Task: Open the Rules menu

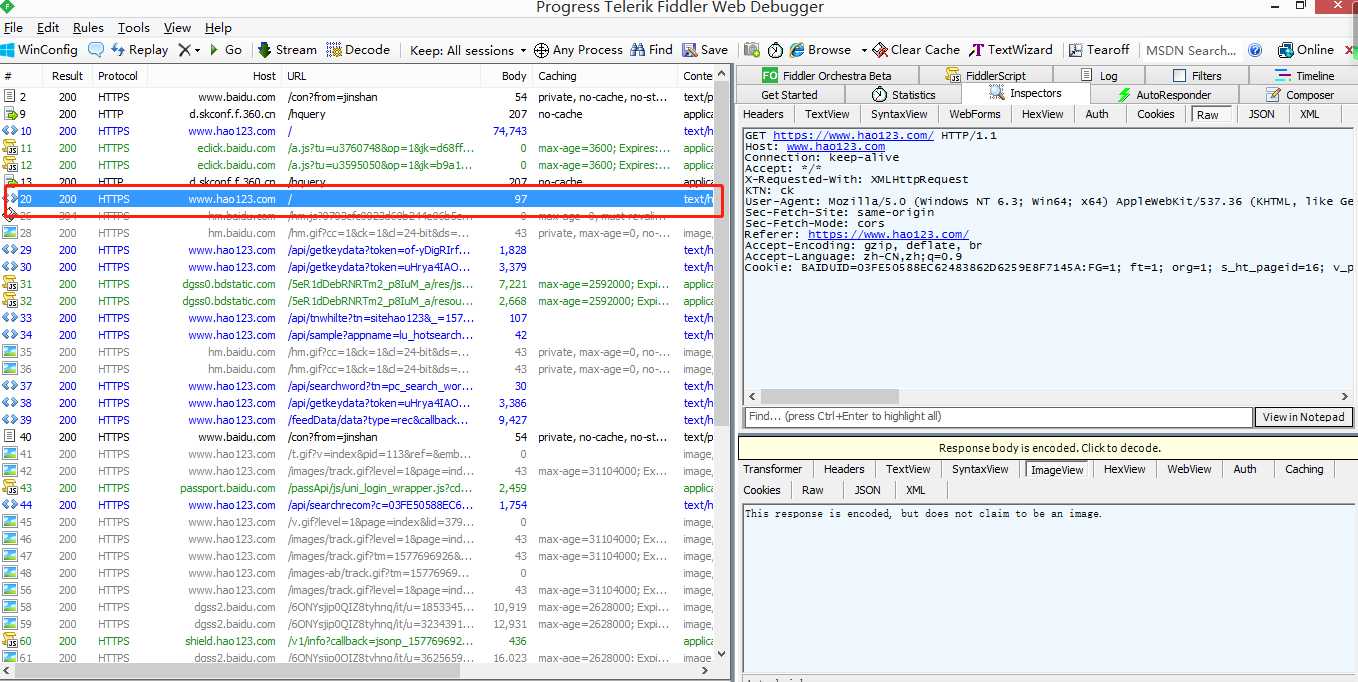Action: point(88,27)
